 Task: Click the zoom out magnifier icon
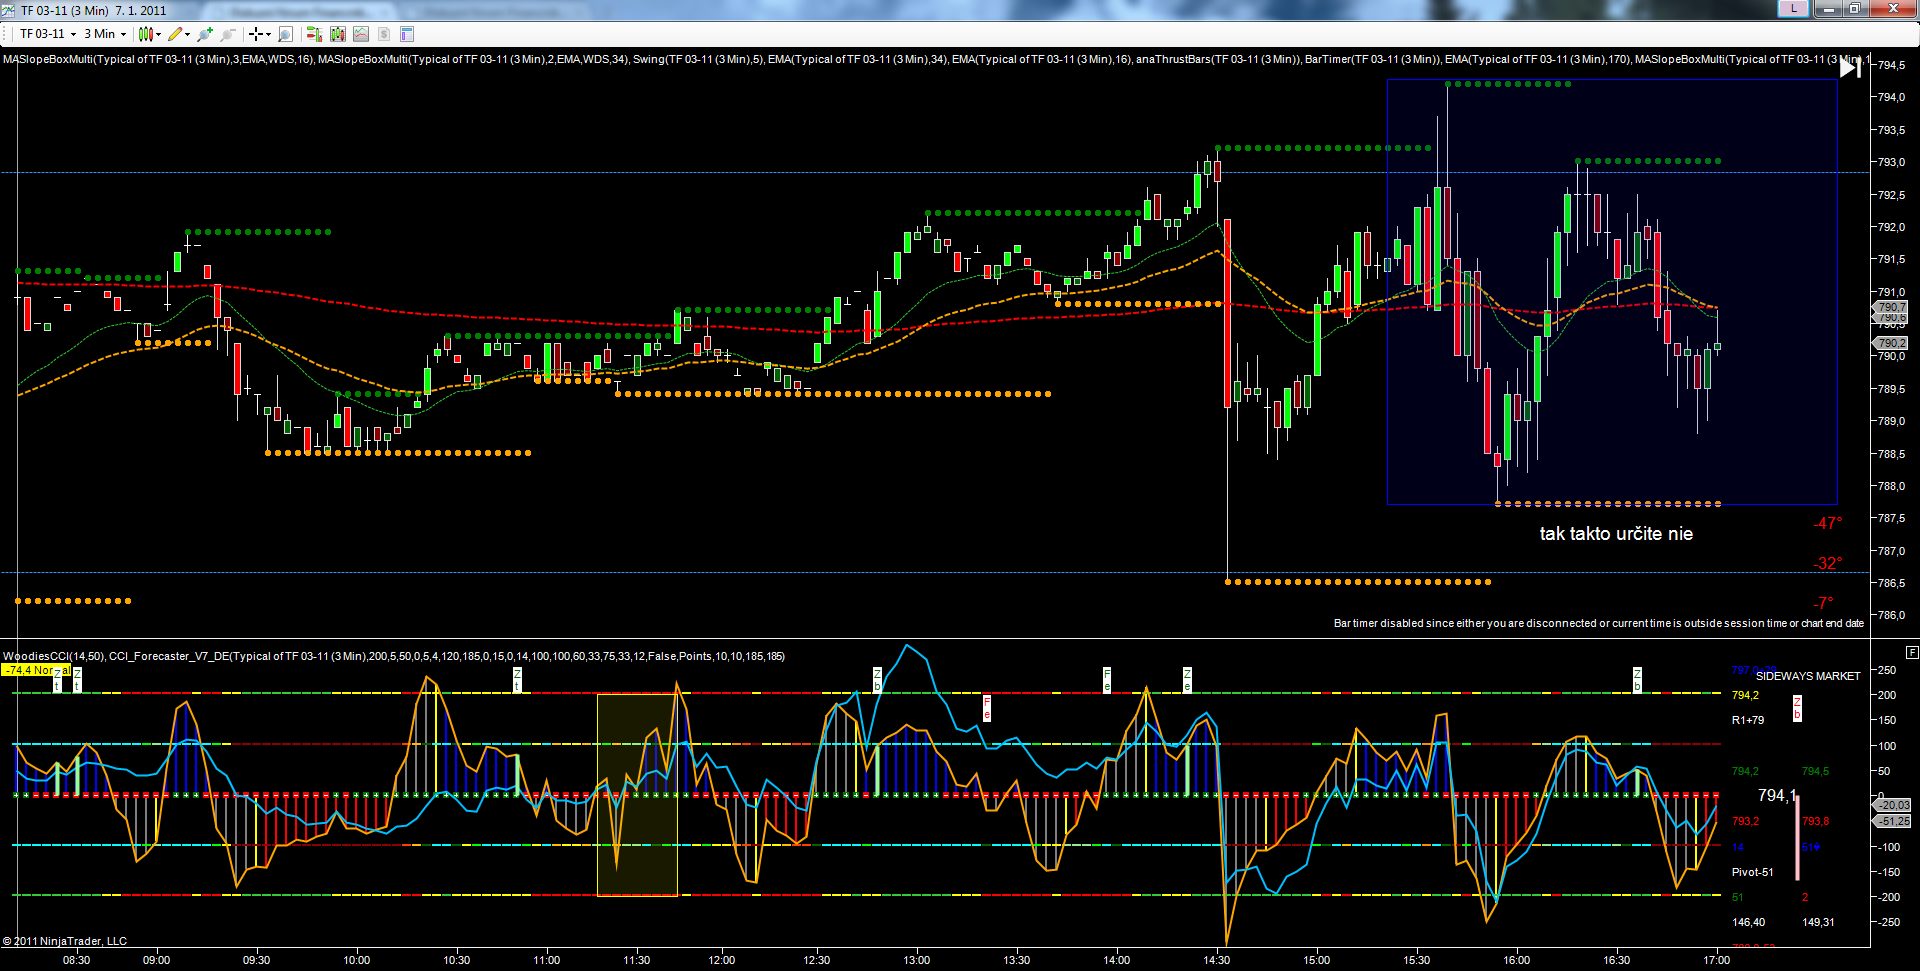pyautogui.click(x=228, y=34)
